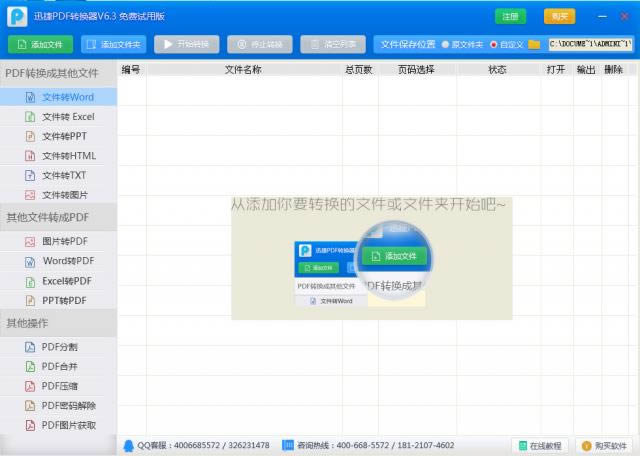The width and height of the screenshot is (640, 456).
Task: Click the save path input field
Action: [591, 44]
